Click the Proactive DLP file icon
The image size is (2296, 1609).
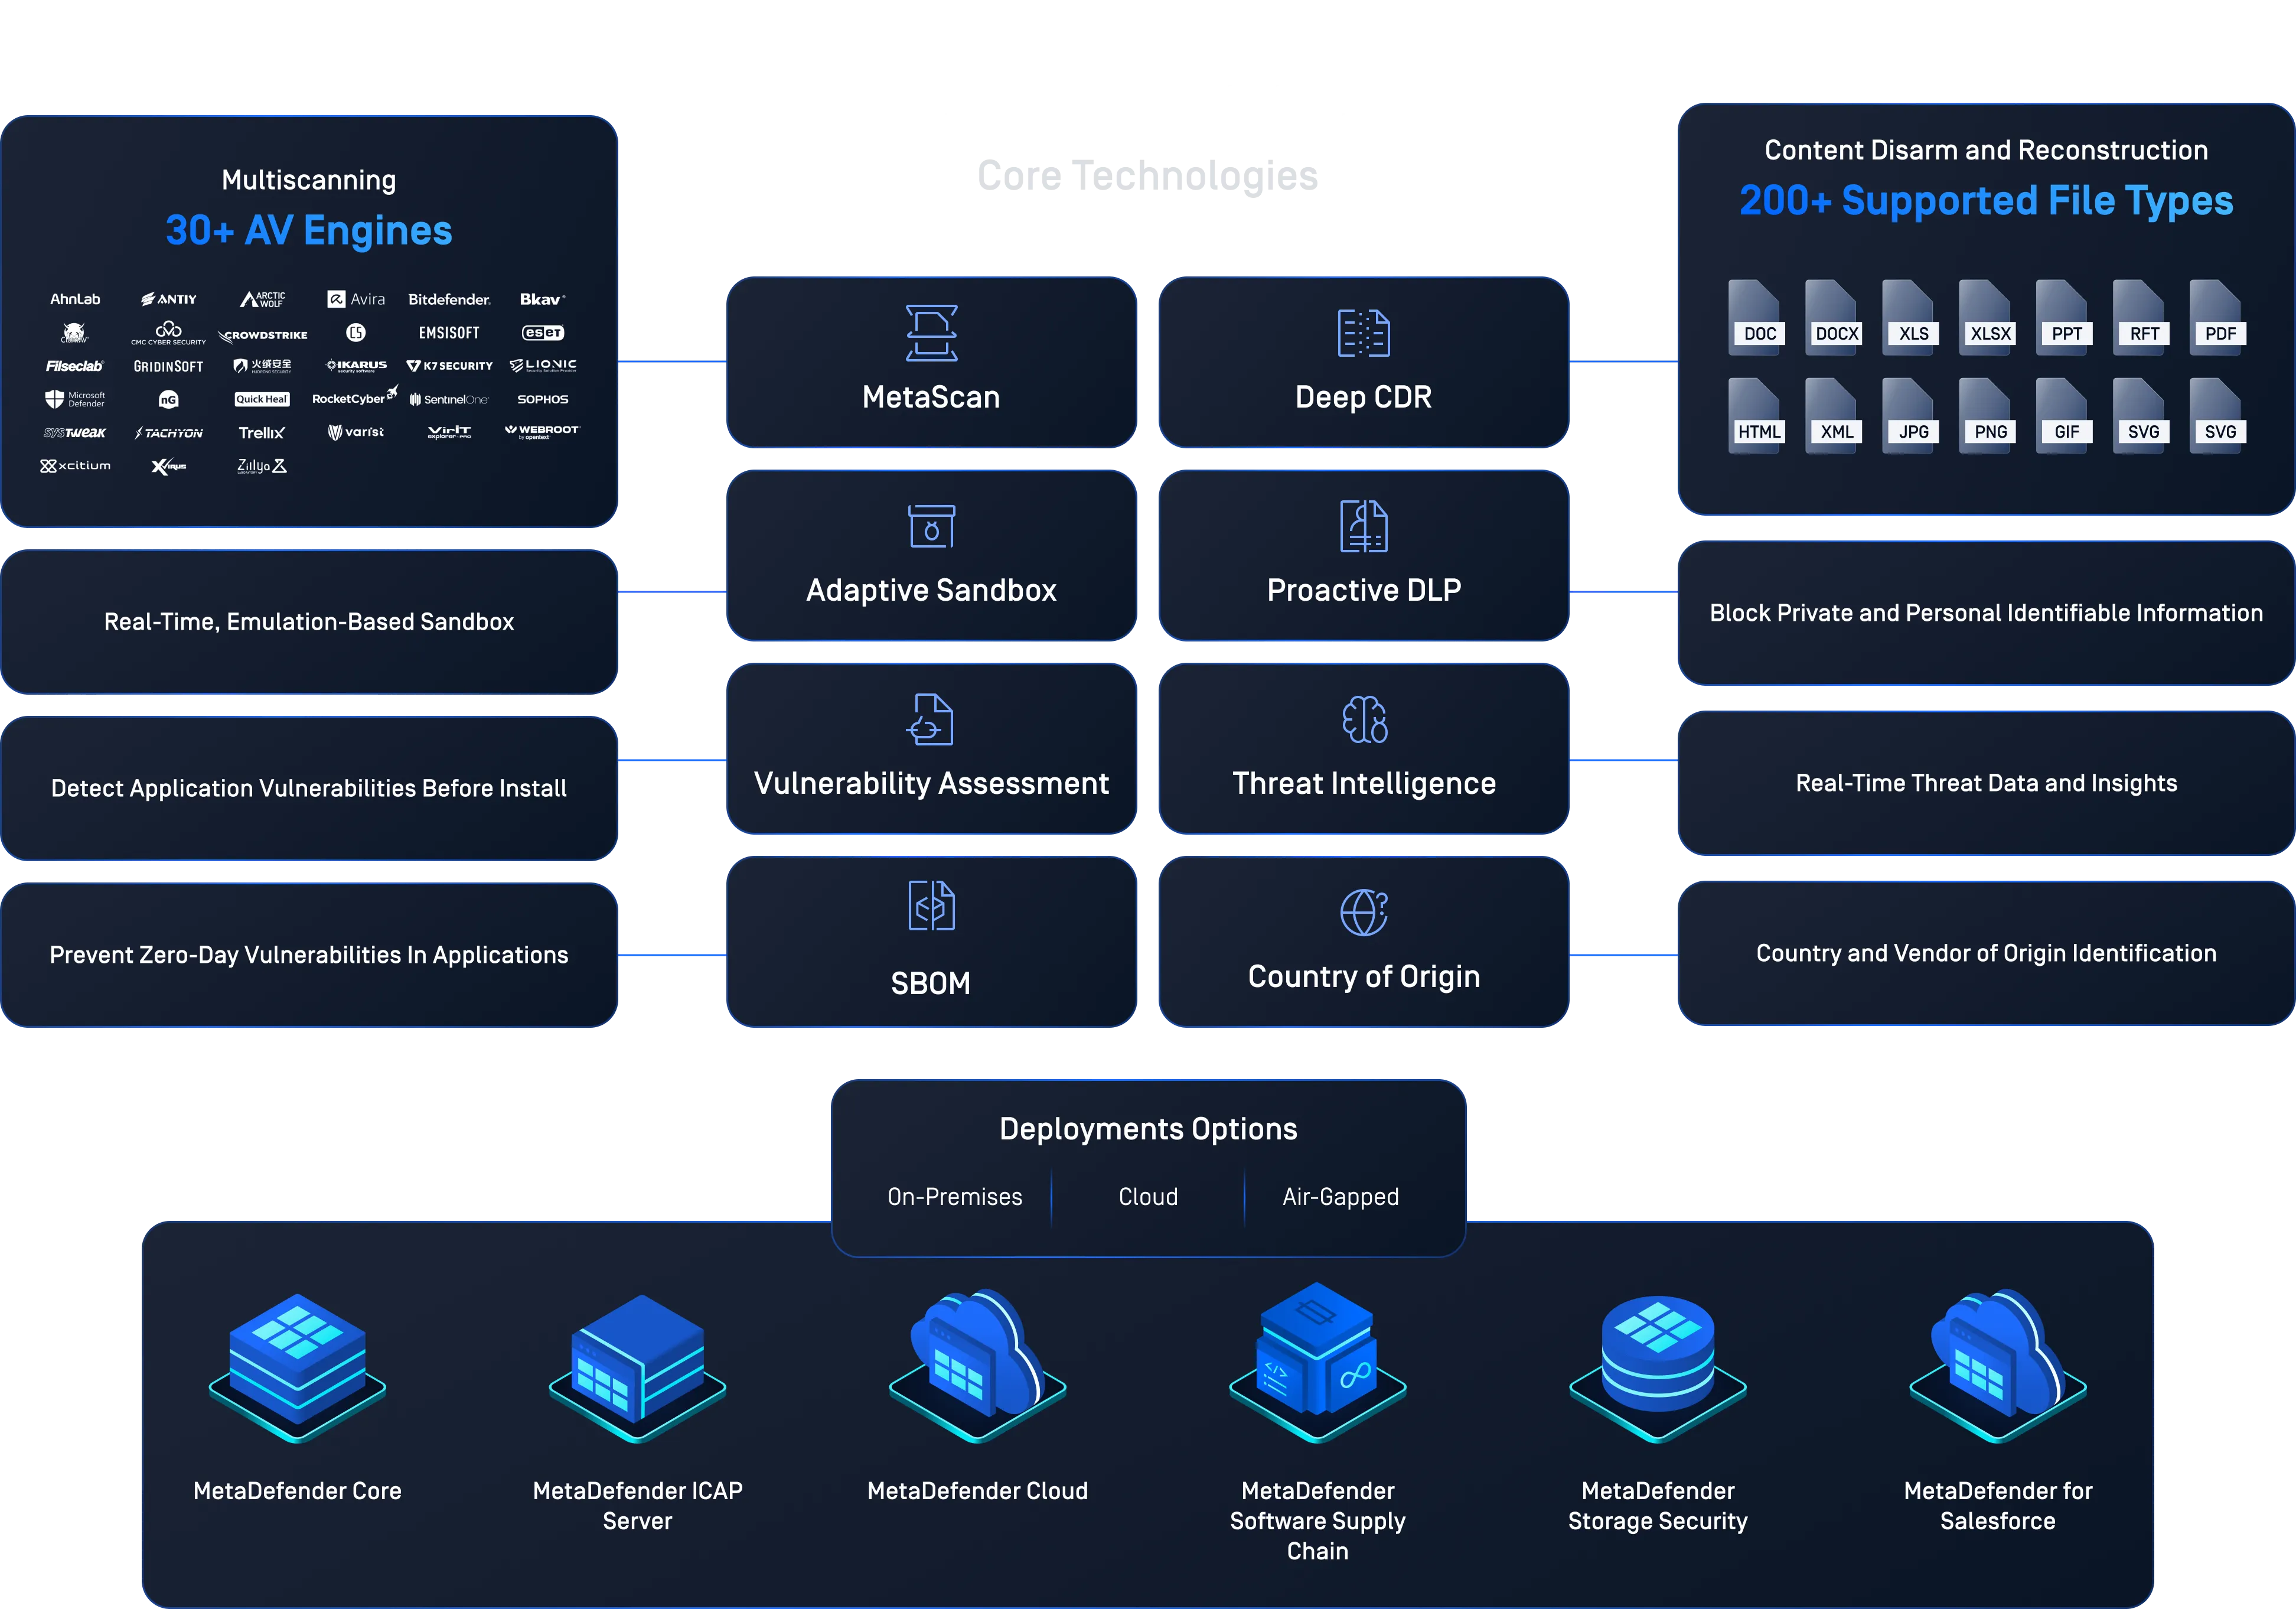1363,526
